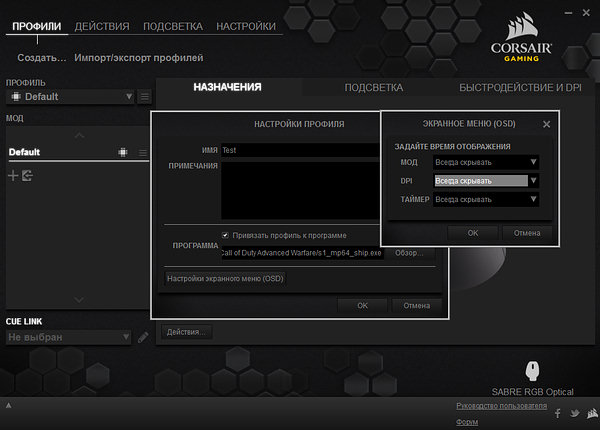Click the Обзор browse button
The height and width of the screenshot is (430, 600).
pyautogui.click(x=408, y=253)
